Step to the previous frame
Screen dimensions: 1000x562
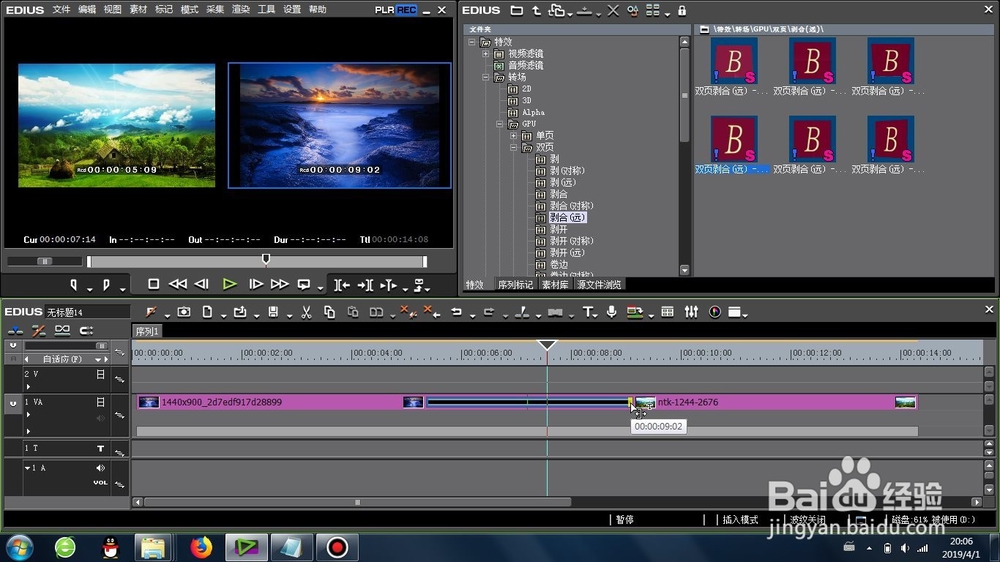click(202, 285)
